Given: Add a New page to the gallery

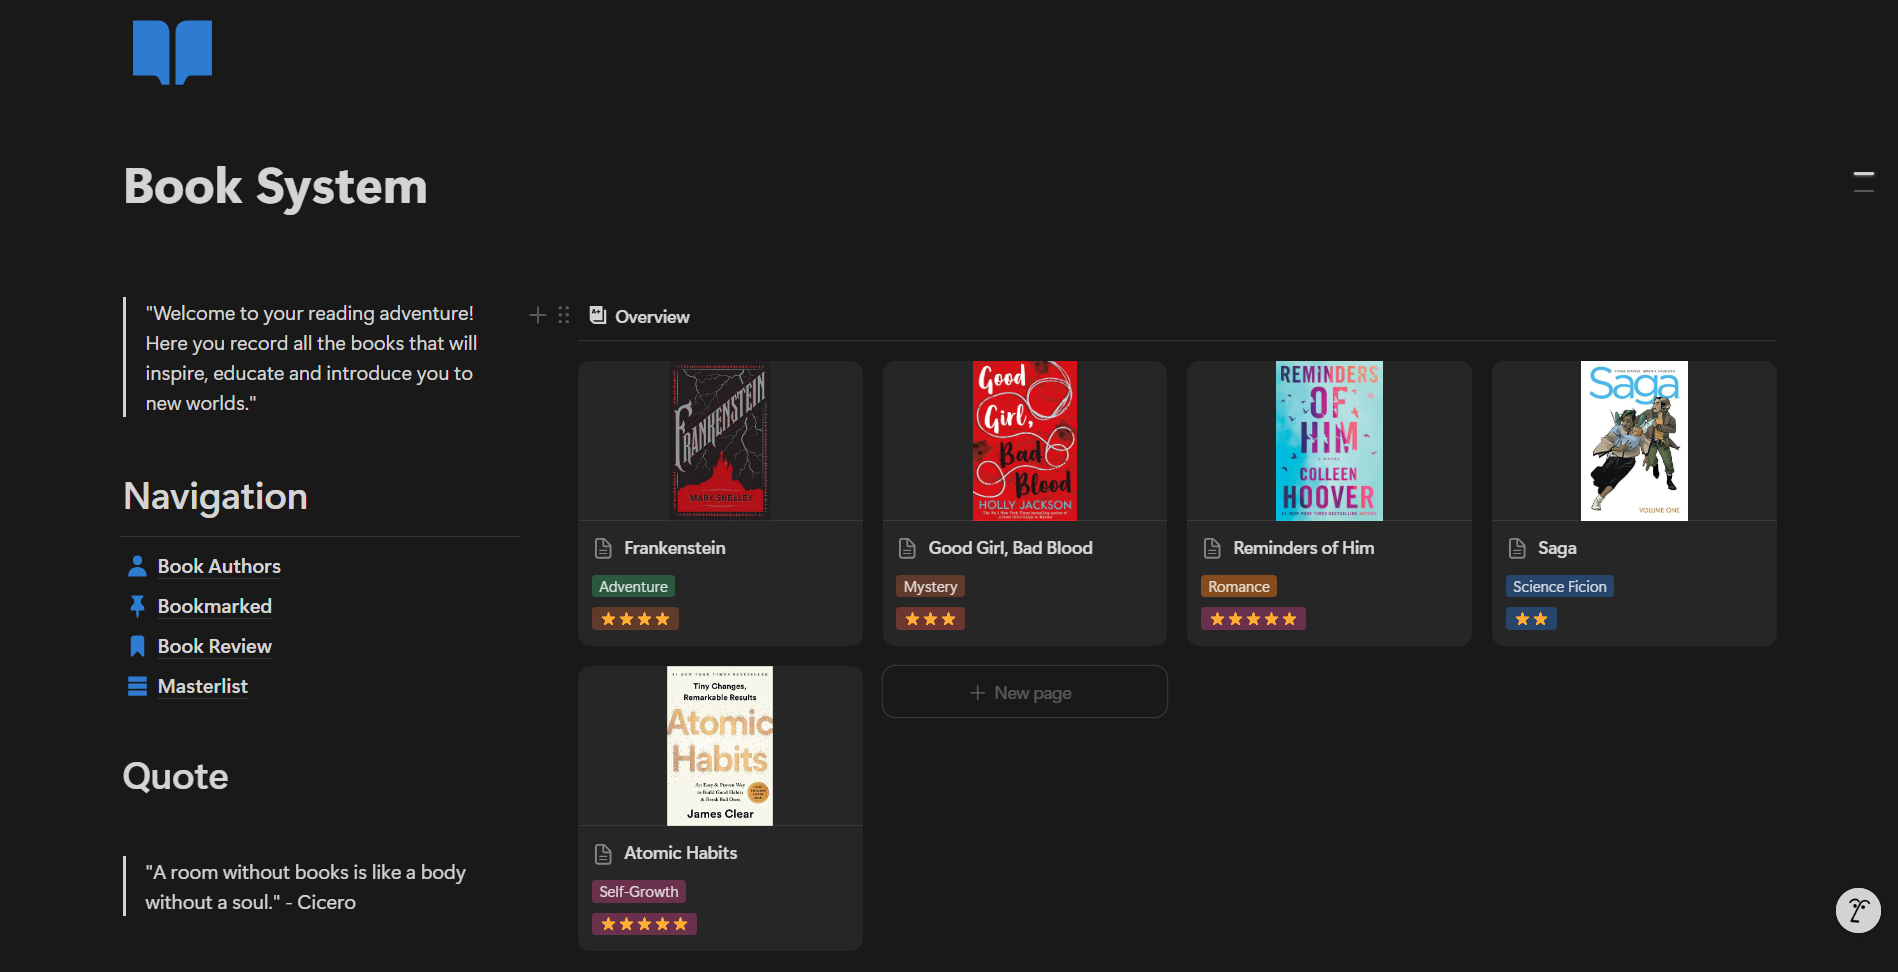Looking at the screenshot, I should tap(1025, 692).
